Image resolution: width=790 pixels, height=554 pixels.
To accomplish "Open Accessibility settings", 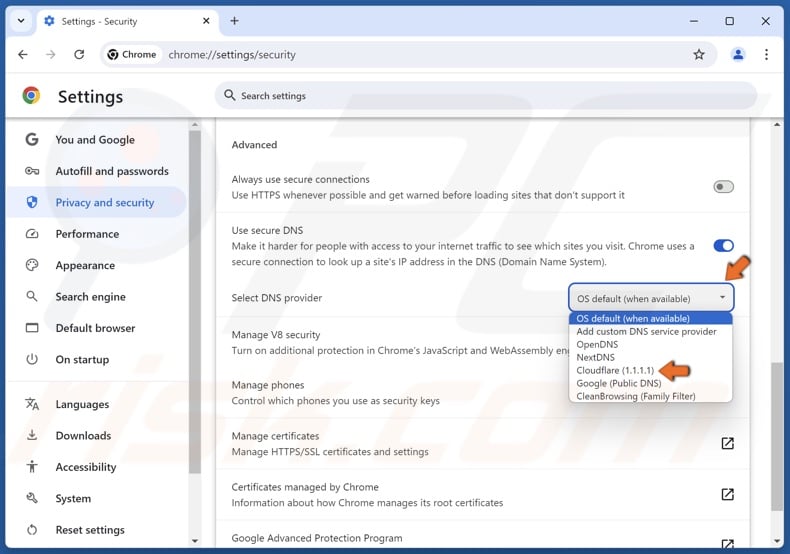I will [96, 467].
